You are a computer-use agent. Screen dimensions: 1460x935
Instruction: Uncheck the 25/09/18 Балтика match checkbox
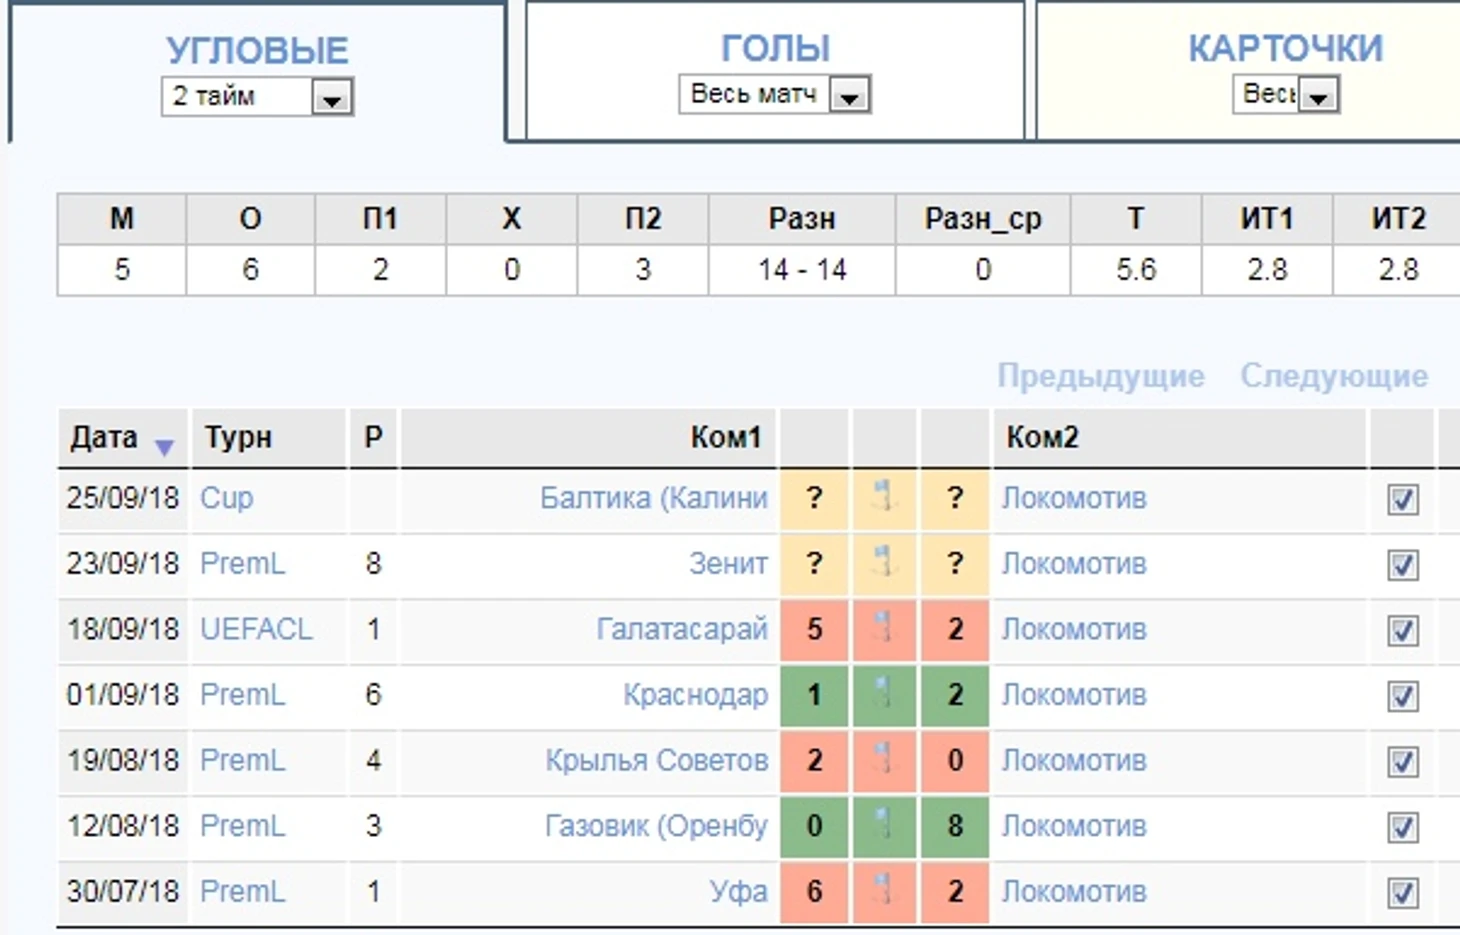(1403, 499)
